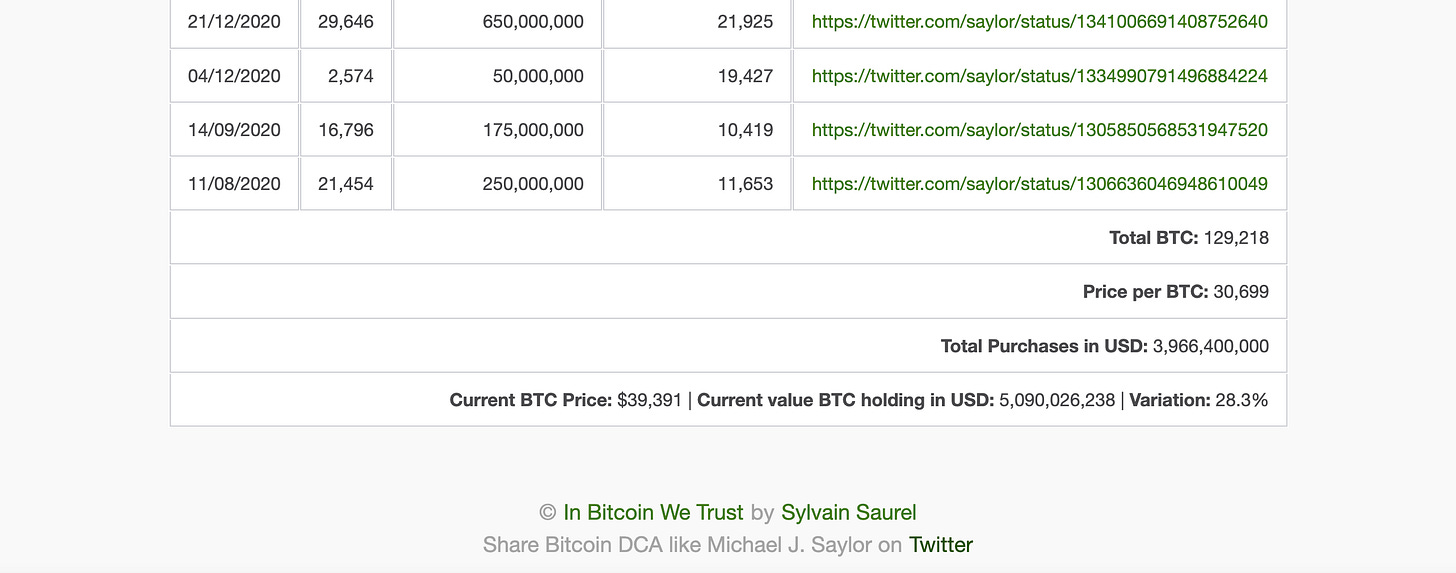Select the 11/08/2020 date cell

coord(235,183)
